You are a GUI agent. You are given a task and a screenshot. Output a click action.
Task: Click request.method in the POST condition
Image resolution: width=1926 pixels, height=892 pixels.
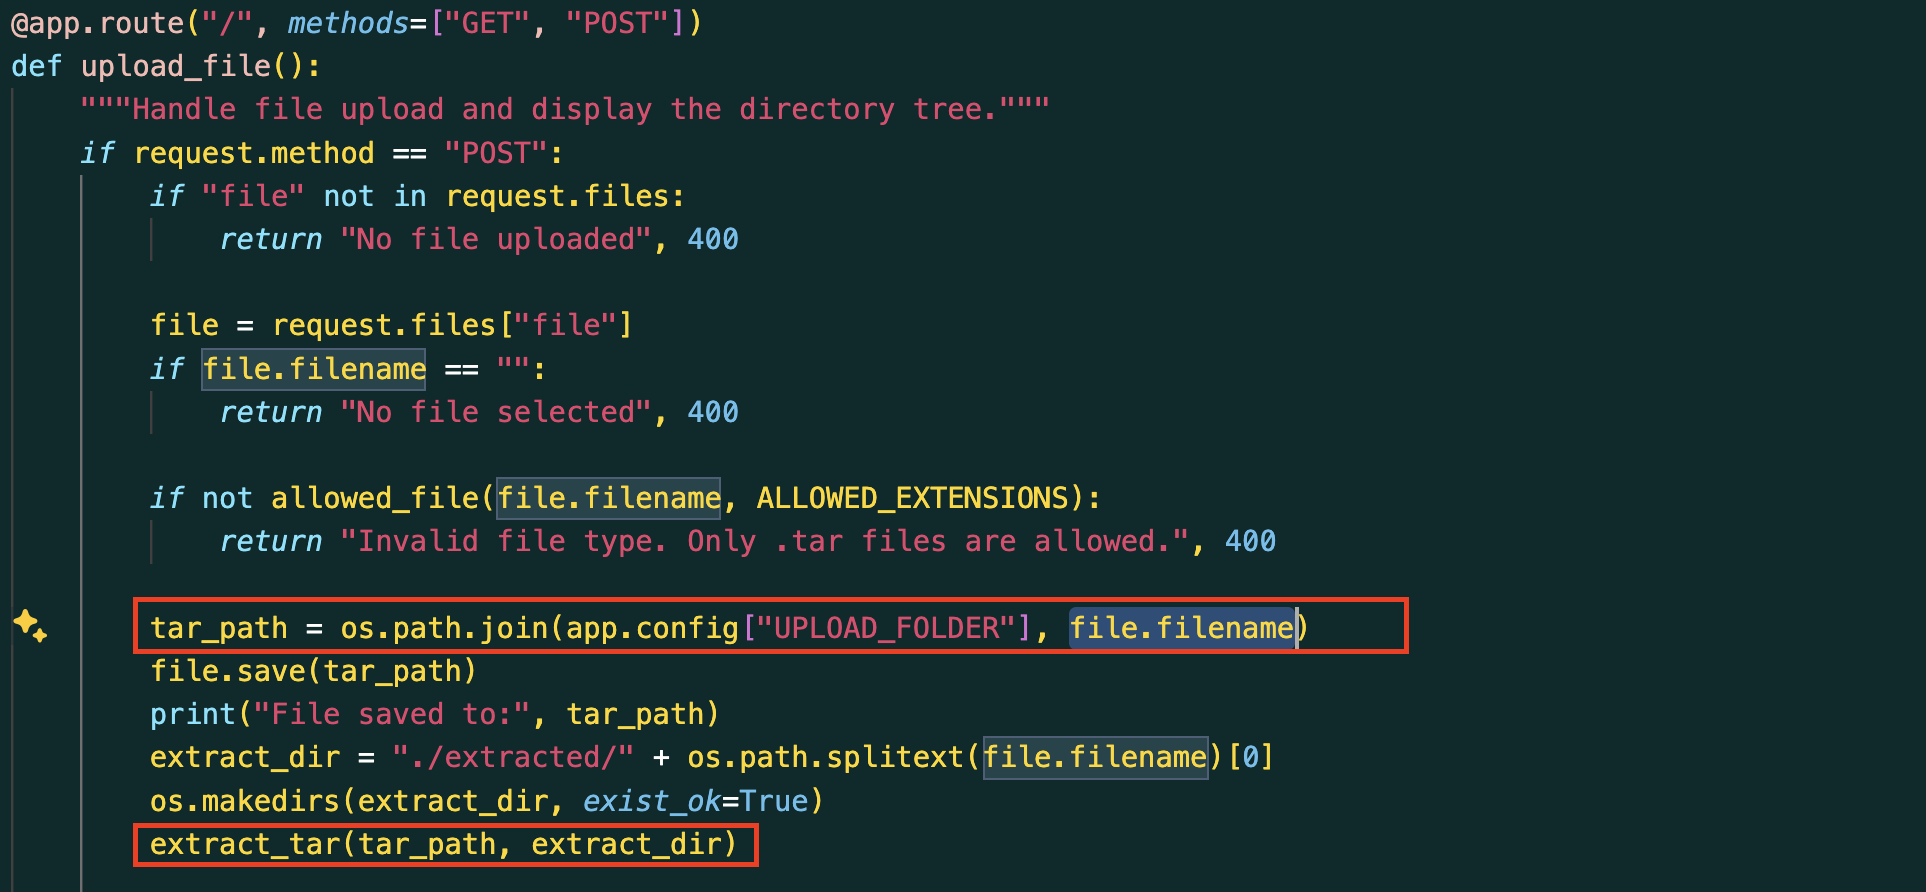point(254,153)
